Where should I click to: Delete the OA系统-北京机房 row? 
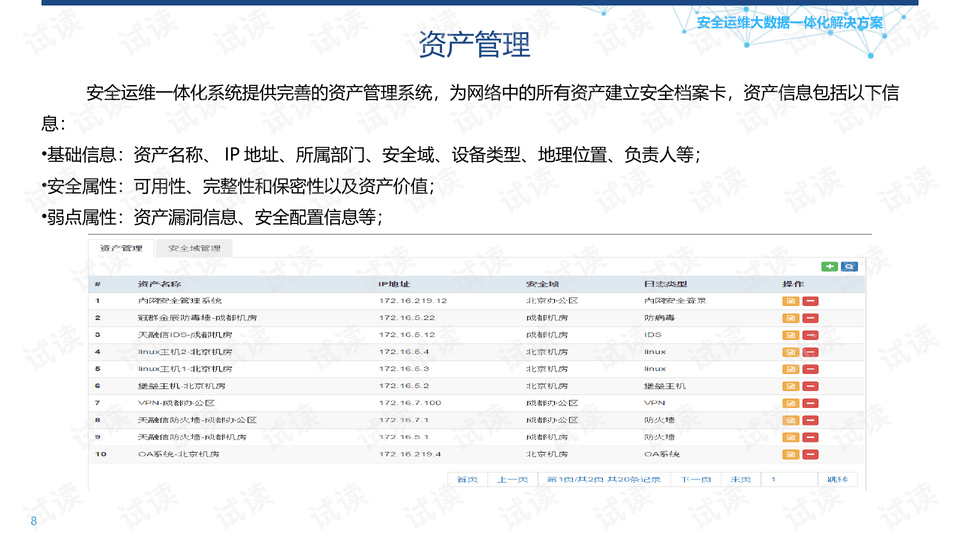pyautogui.click(x=810, y=454)
